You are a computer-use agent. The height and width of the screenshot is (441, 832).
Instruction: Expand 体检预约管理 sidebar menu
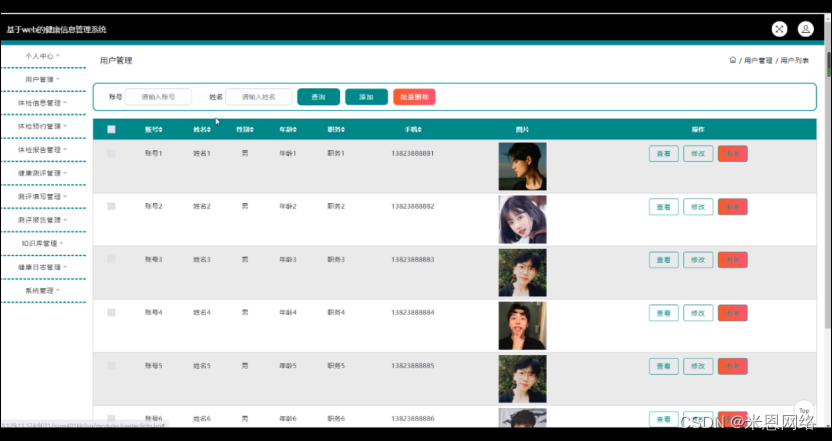click(42, 126)
